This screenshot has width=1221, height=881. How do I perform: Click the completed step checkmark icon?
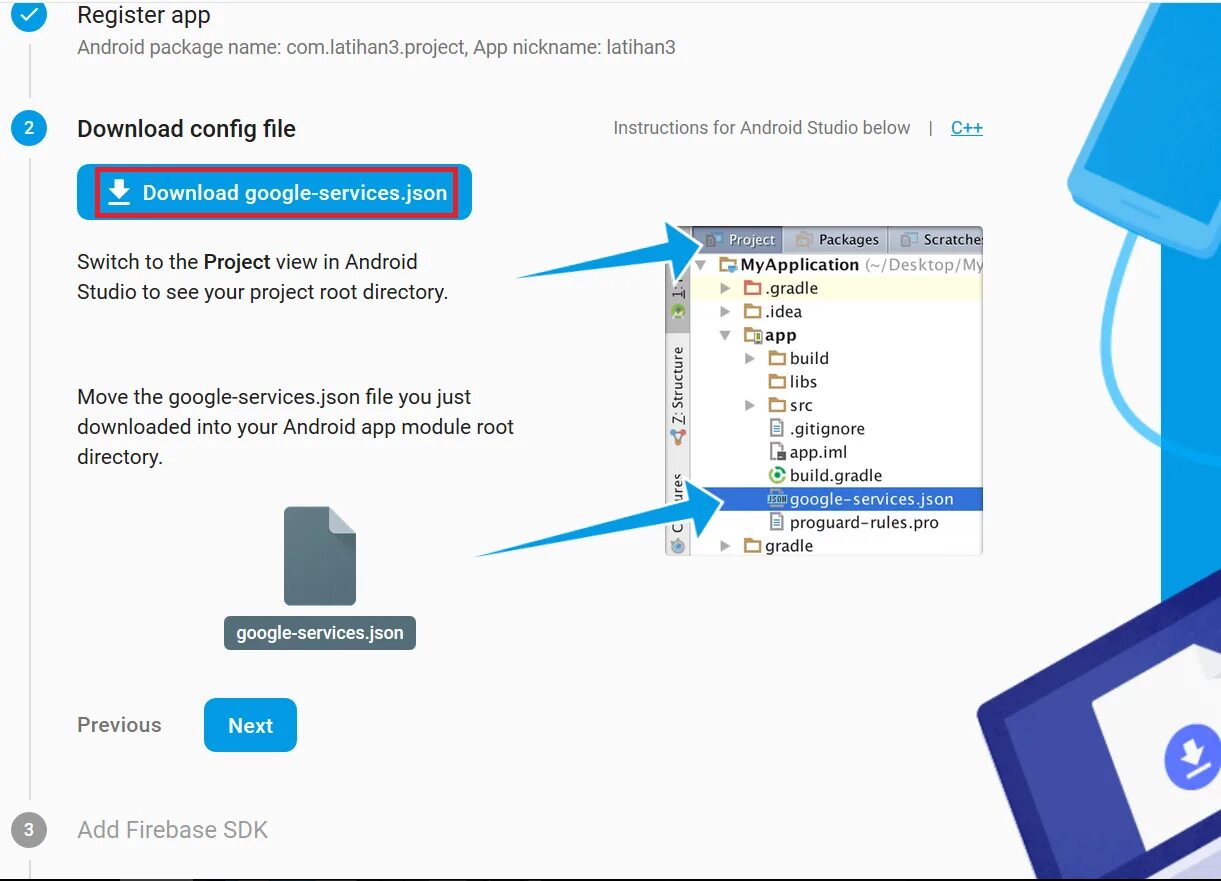tap(29, 15)
